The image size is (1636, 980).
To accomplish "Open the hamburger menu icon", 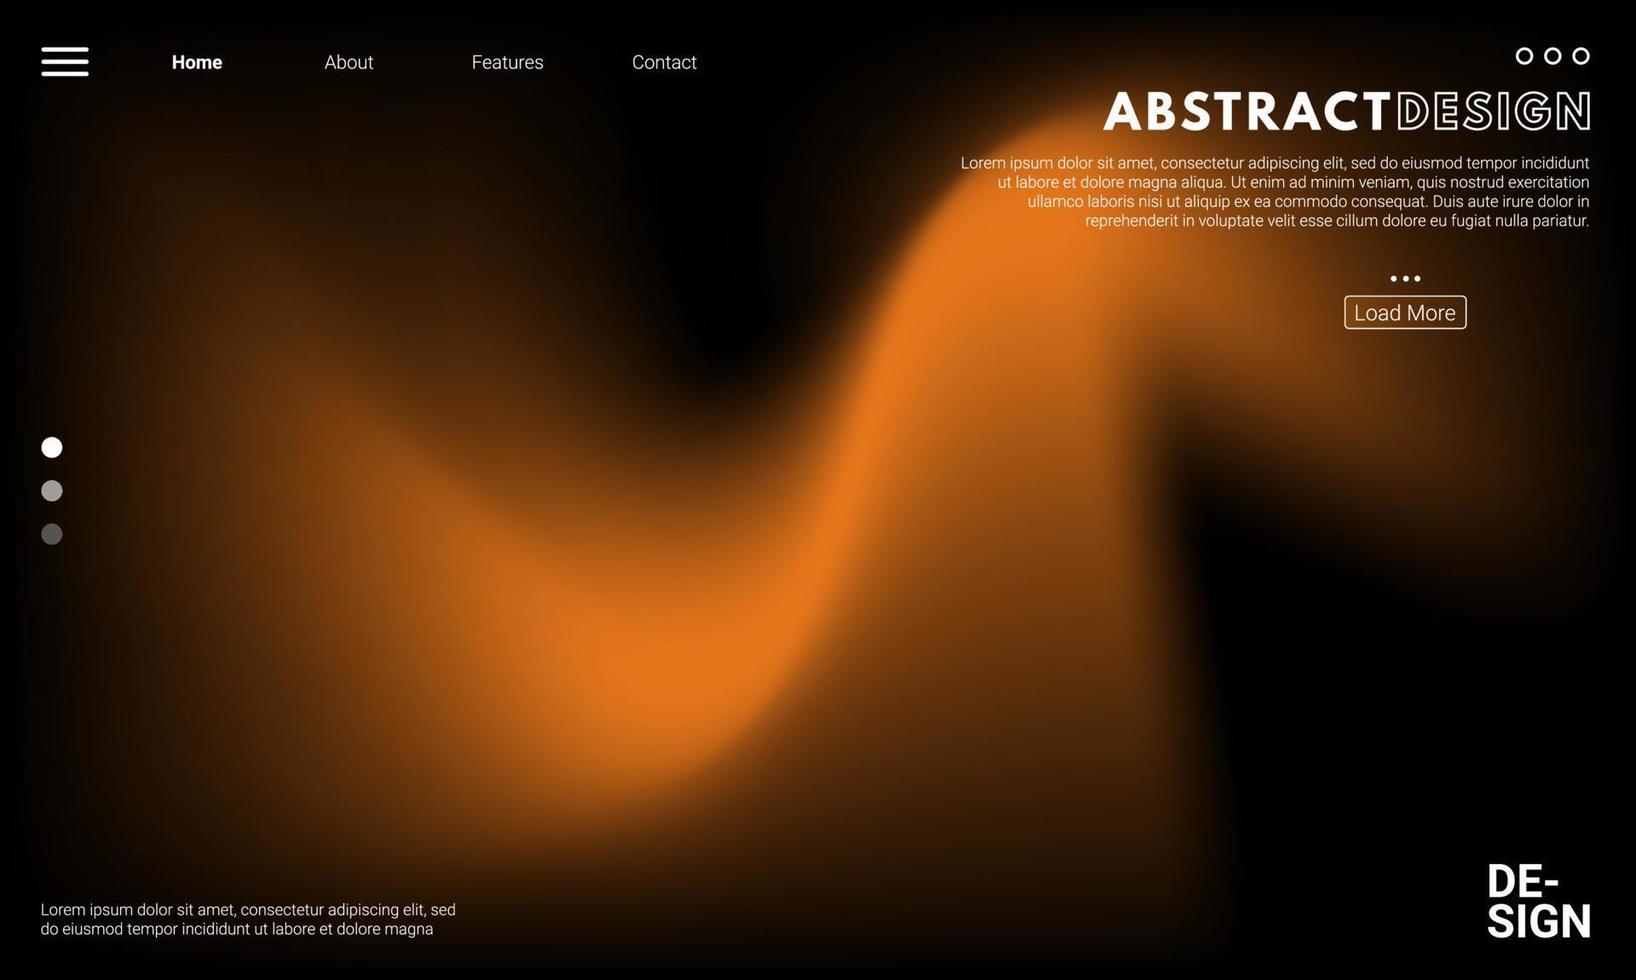I will [x=65, y=61].
